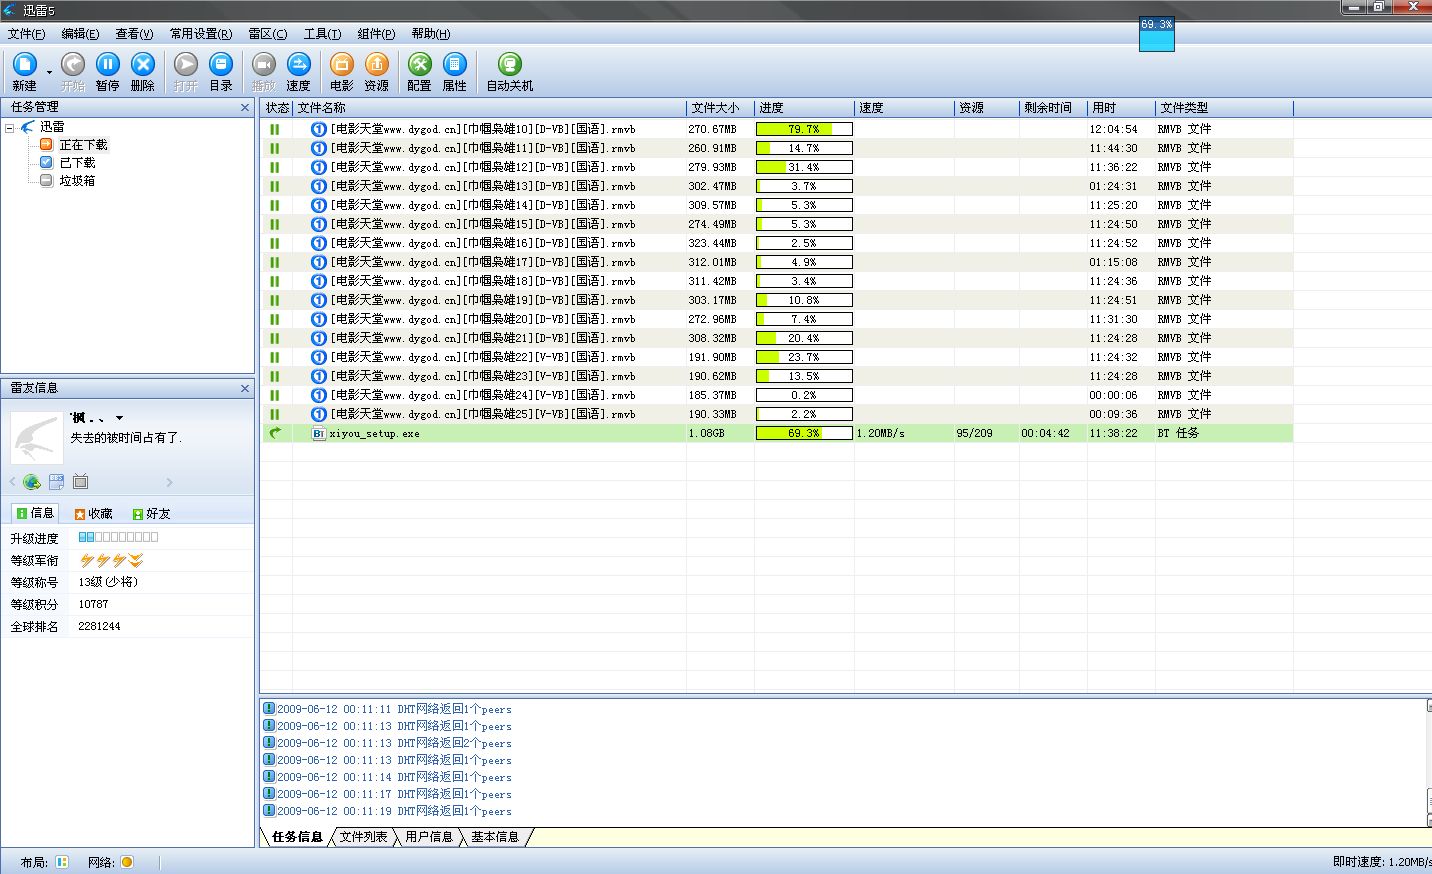Viewport: 1432px width, 874px height.
Task: Open the 查看(V) menu
Action: pos(134,34)
